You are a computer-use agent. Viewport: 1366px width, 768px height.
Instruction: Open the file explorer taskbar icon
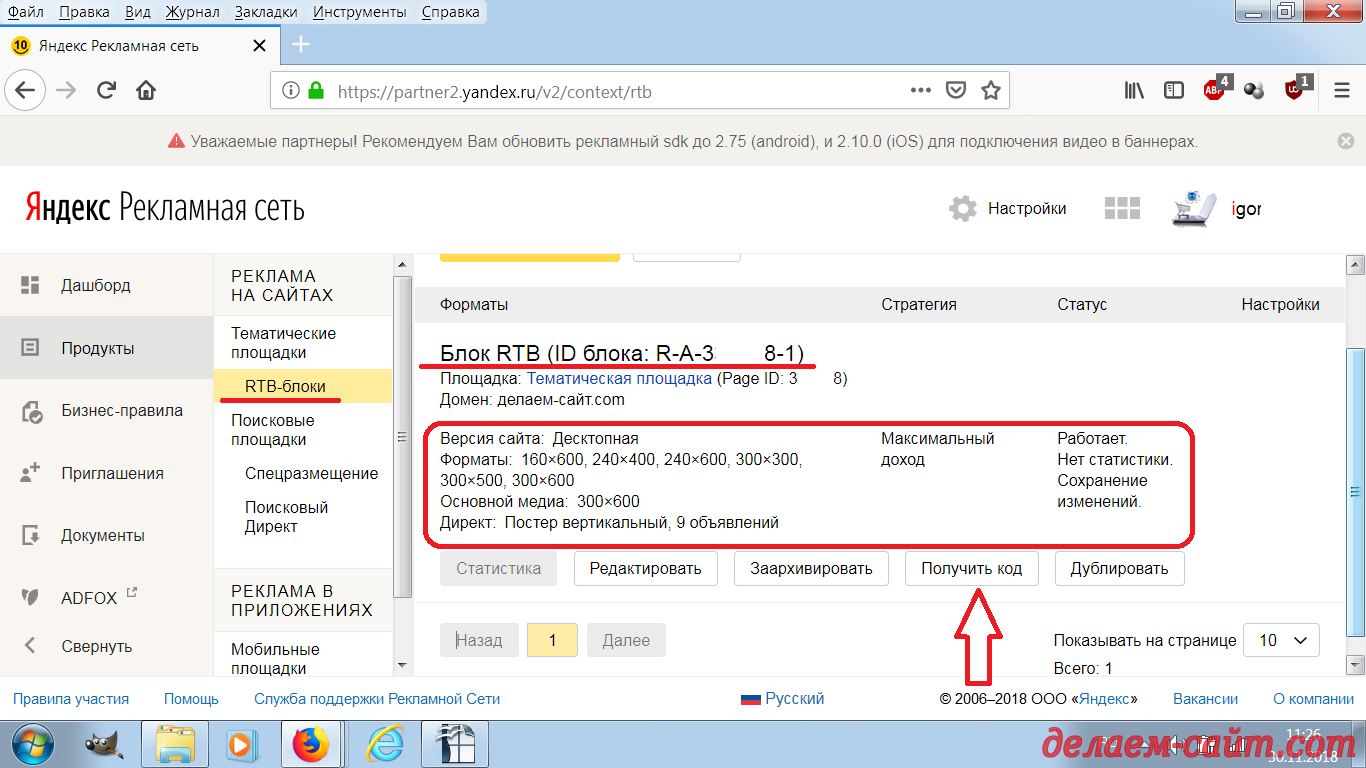point(174,745)
